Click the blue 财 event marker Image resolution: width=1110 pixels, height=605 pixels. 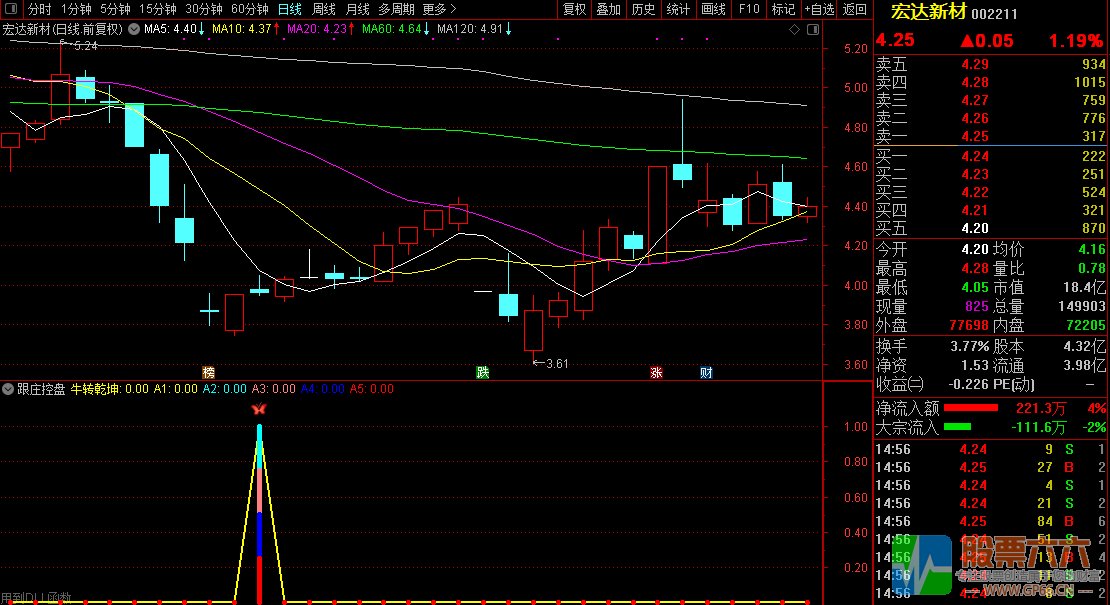[706, 372]
